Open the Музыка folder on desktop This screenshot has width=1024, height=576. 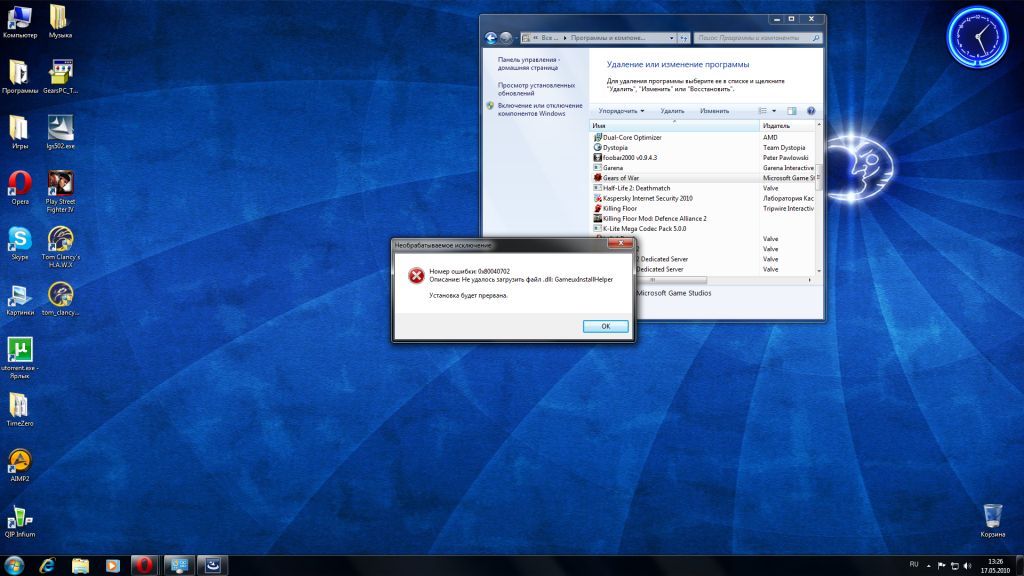(x=60, y=22)
